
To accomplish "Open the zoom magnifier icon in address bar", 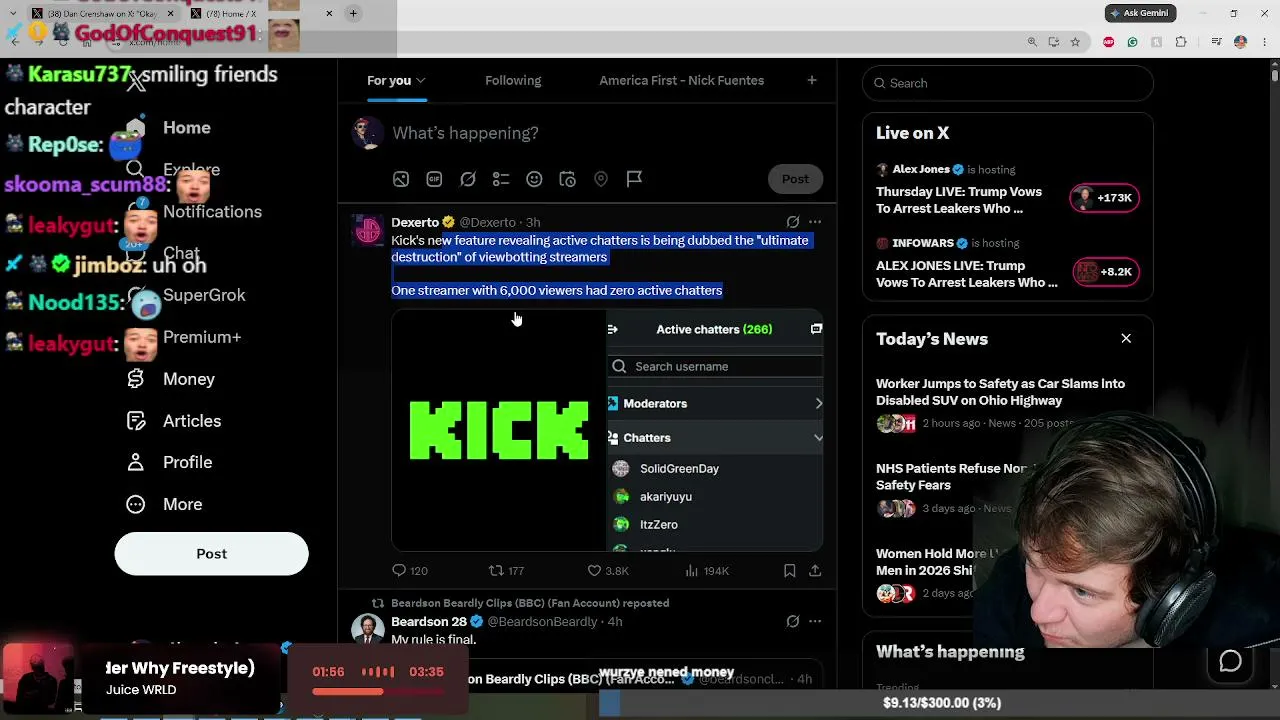I will coord(1032,42).
